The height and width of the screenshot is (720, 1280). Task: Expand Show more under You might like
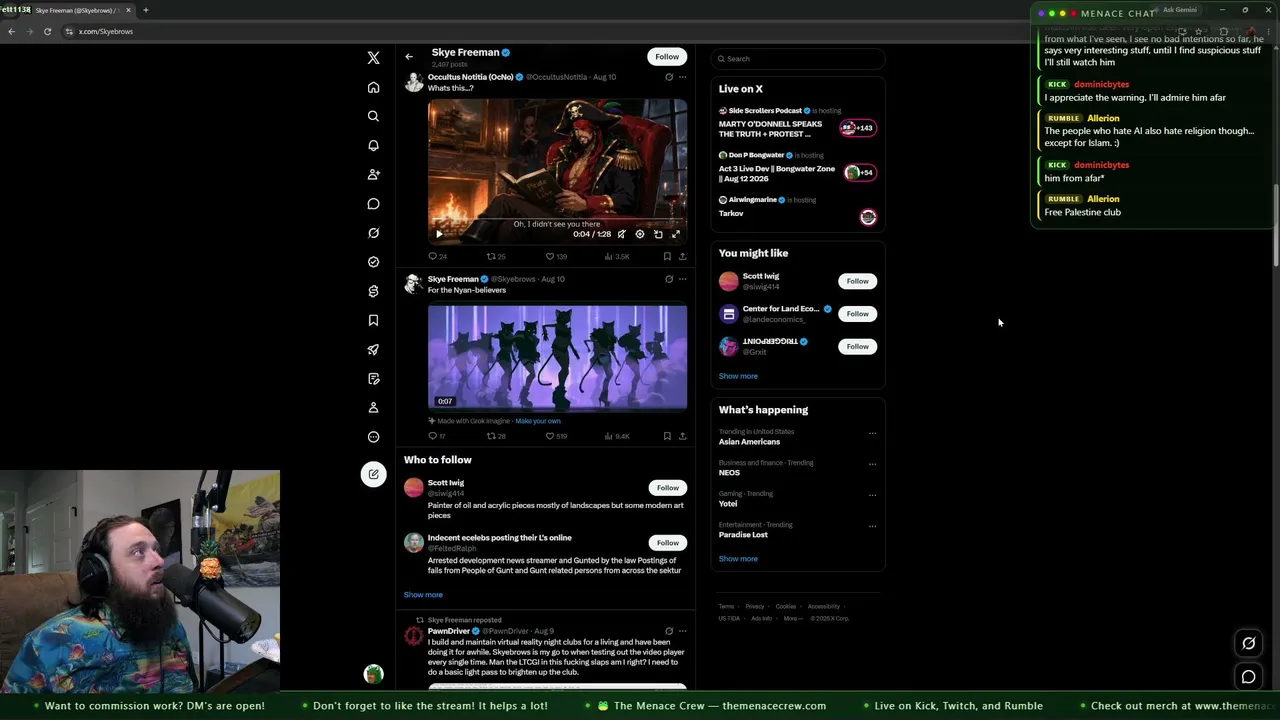[x=738, y=376]
